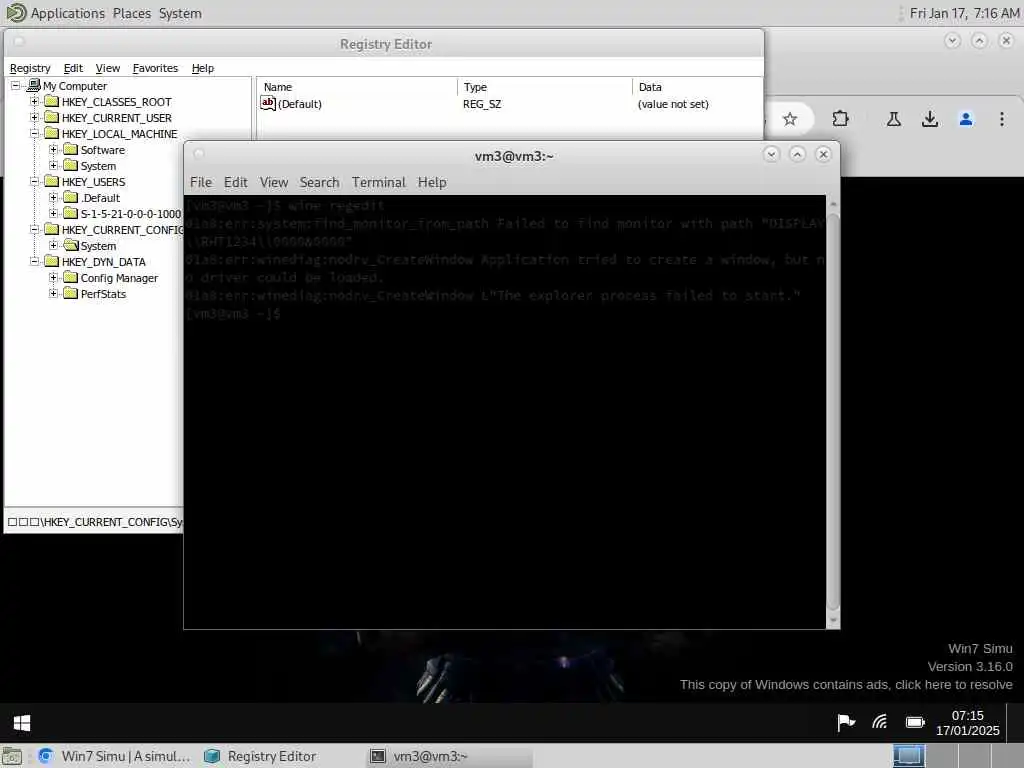Open the Edit menu in Registry Editor
This screenshot has height=768, width=1024.
click(73, 68)
